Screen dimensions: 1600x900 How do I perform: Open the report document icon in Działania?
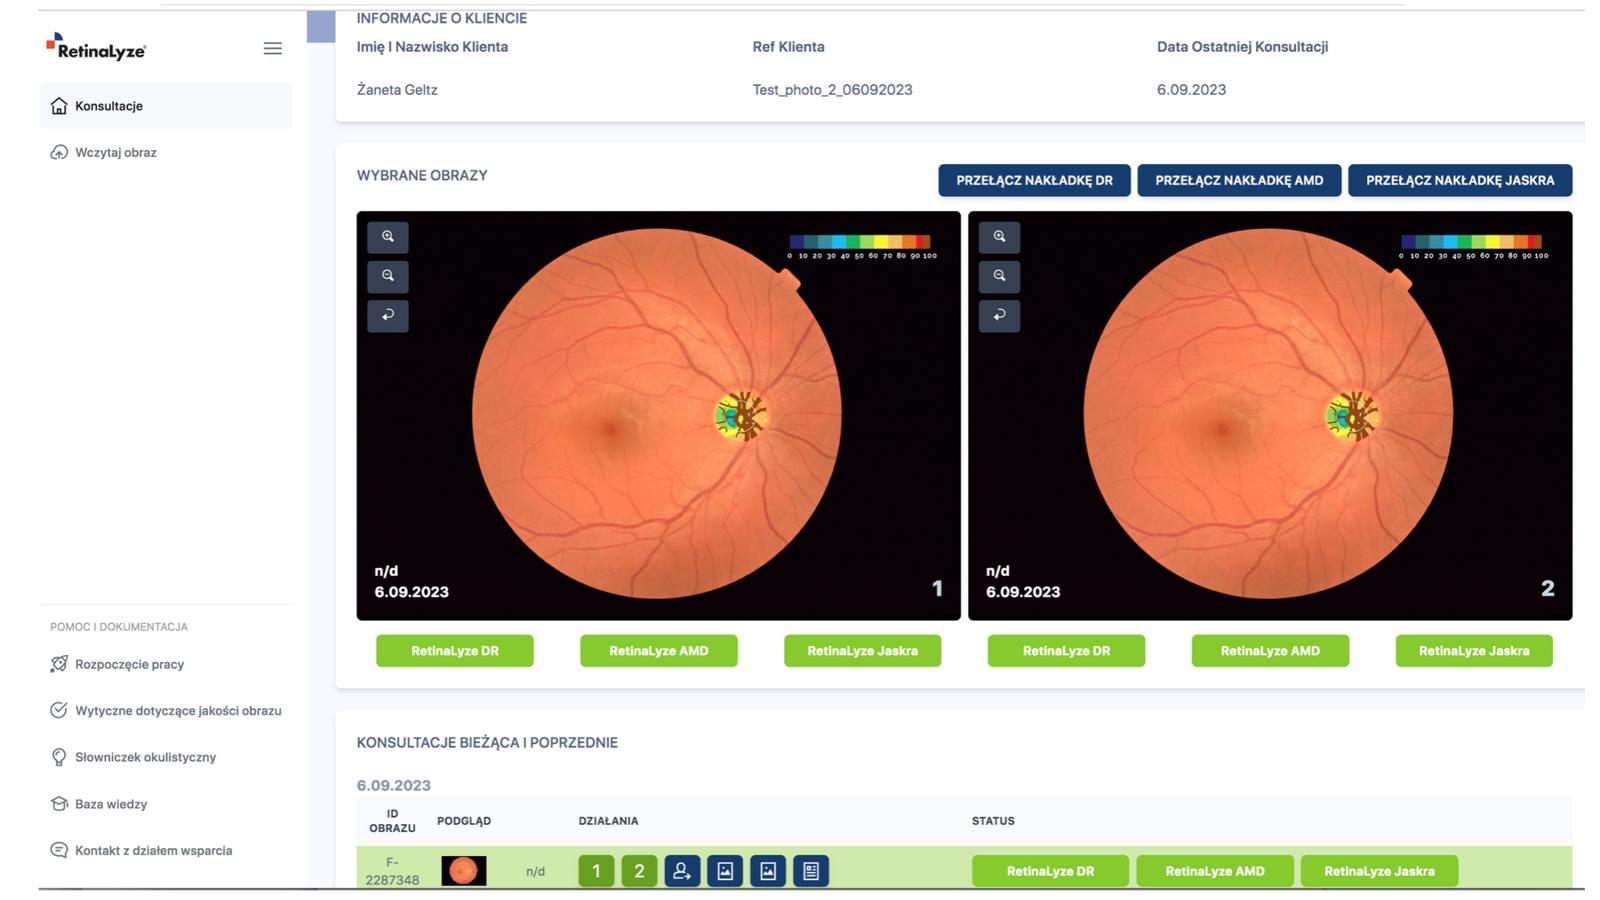[811, 871]
